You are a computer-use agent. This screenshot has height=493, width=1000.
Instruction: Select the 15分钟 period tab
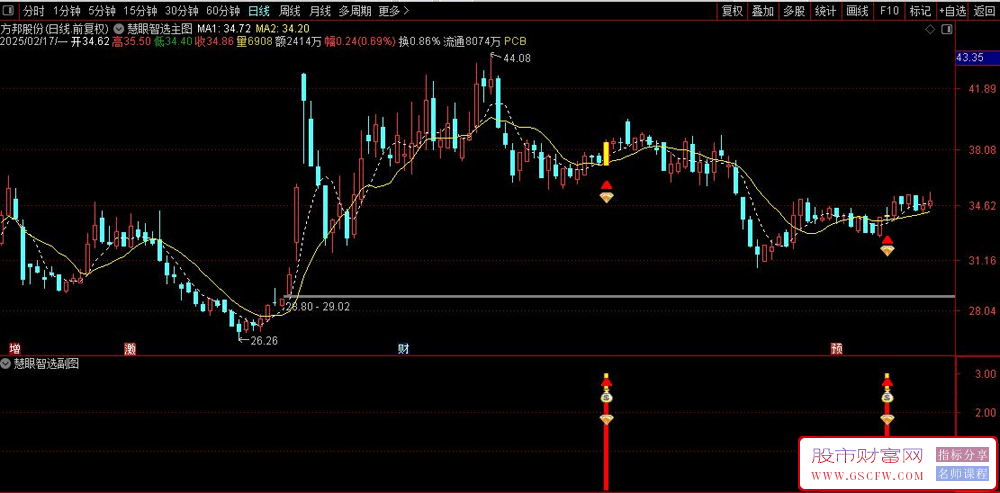point(140,10)
